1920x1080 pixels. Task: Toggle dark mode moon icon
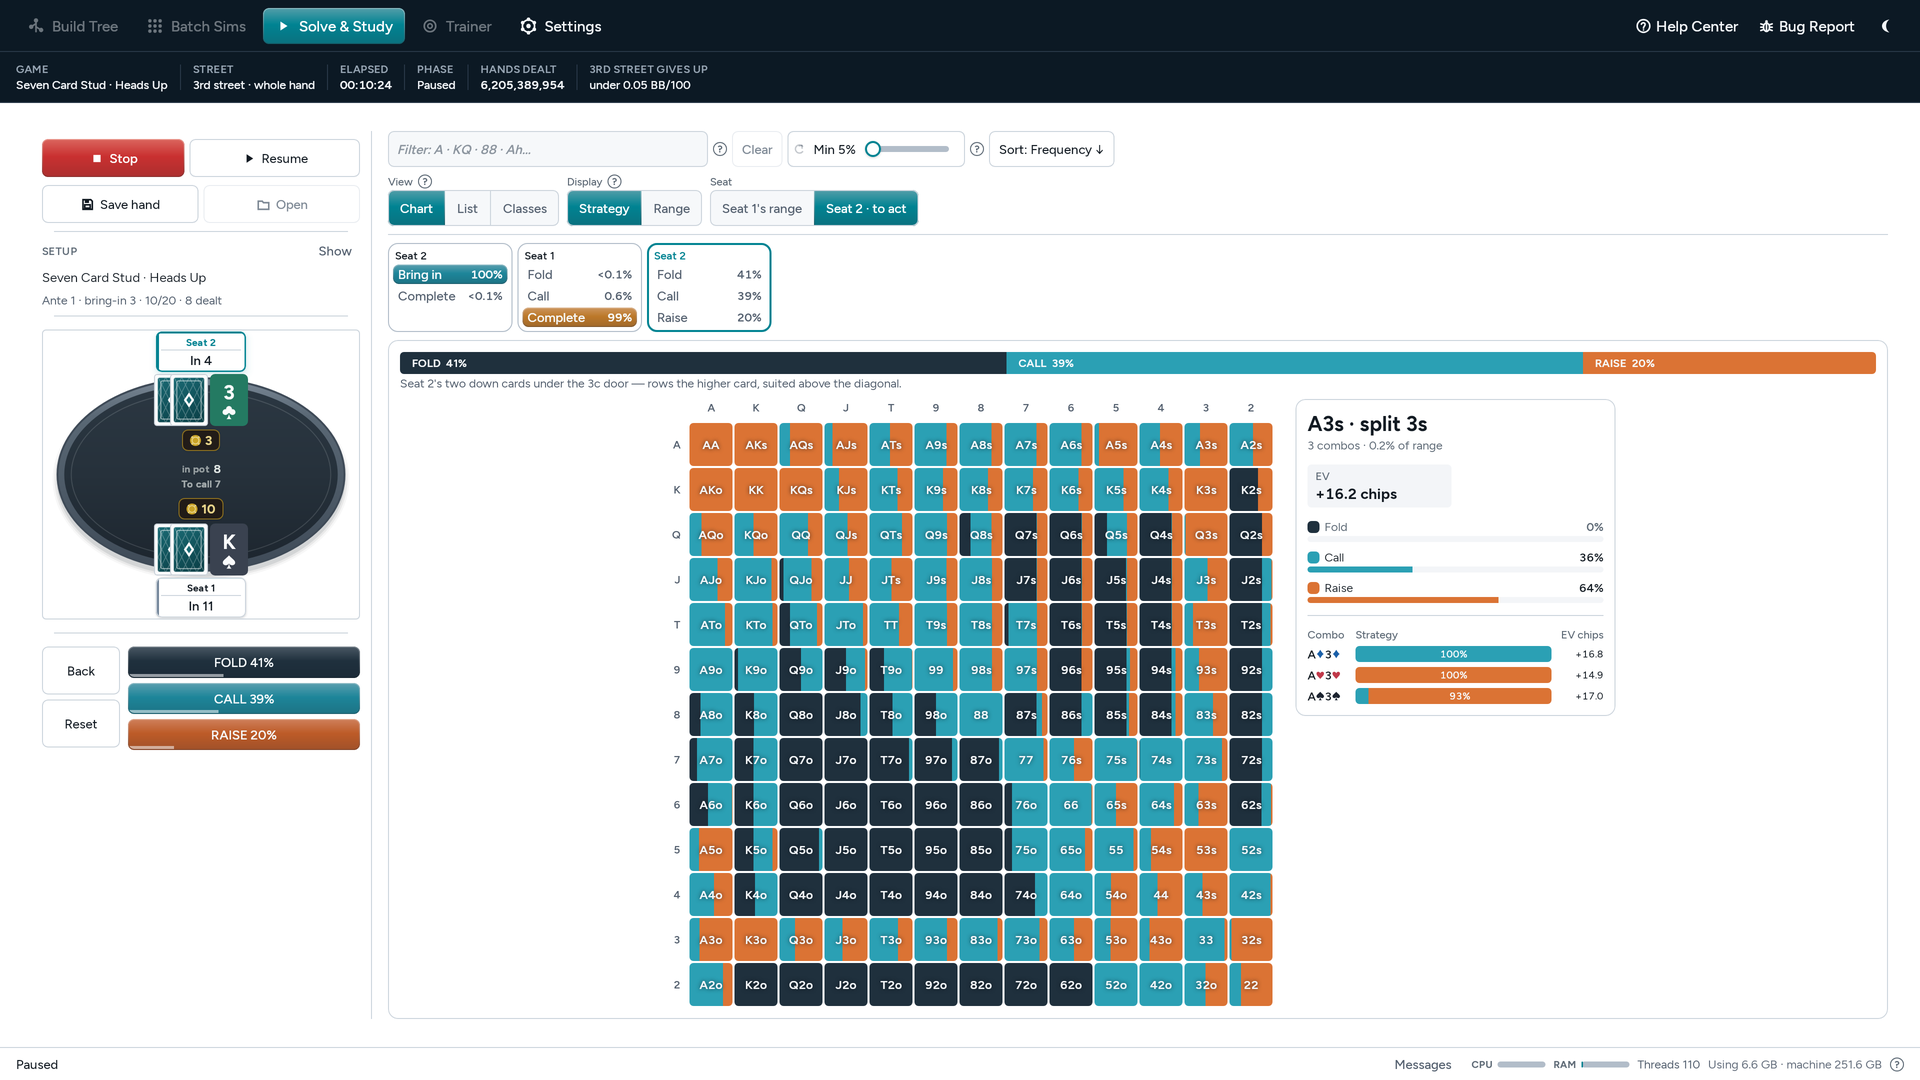pos(1885,26)
